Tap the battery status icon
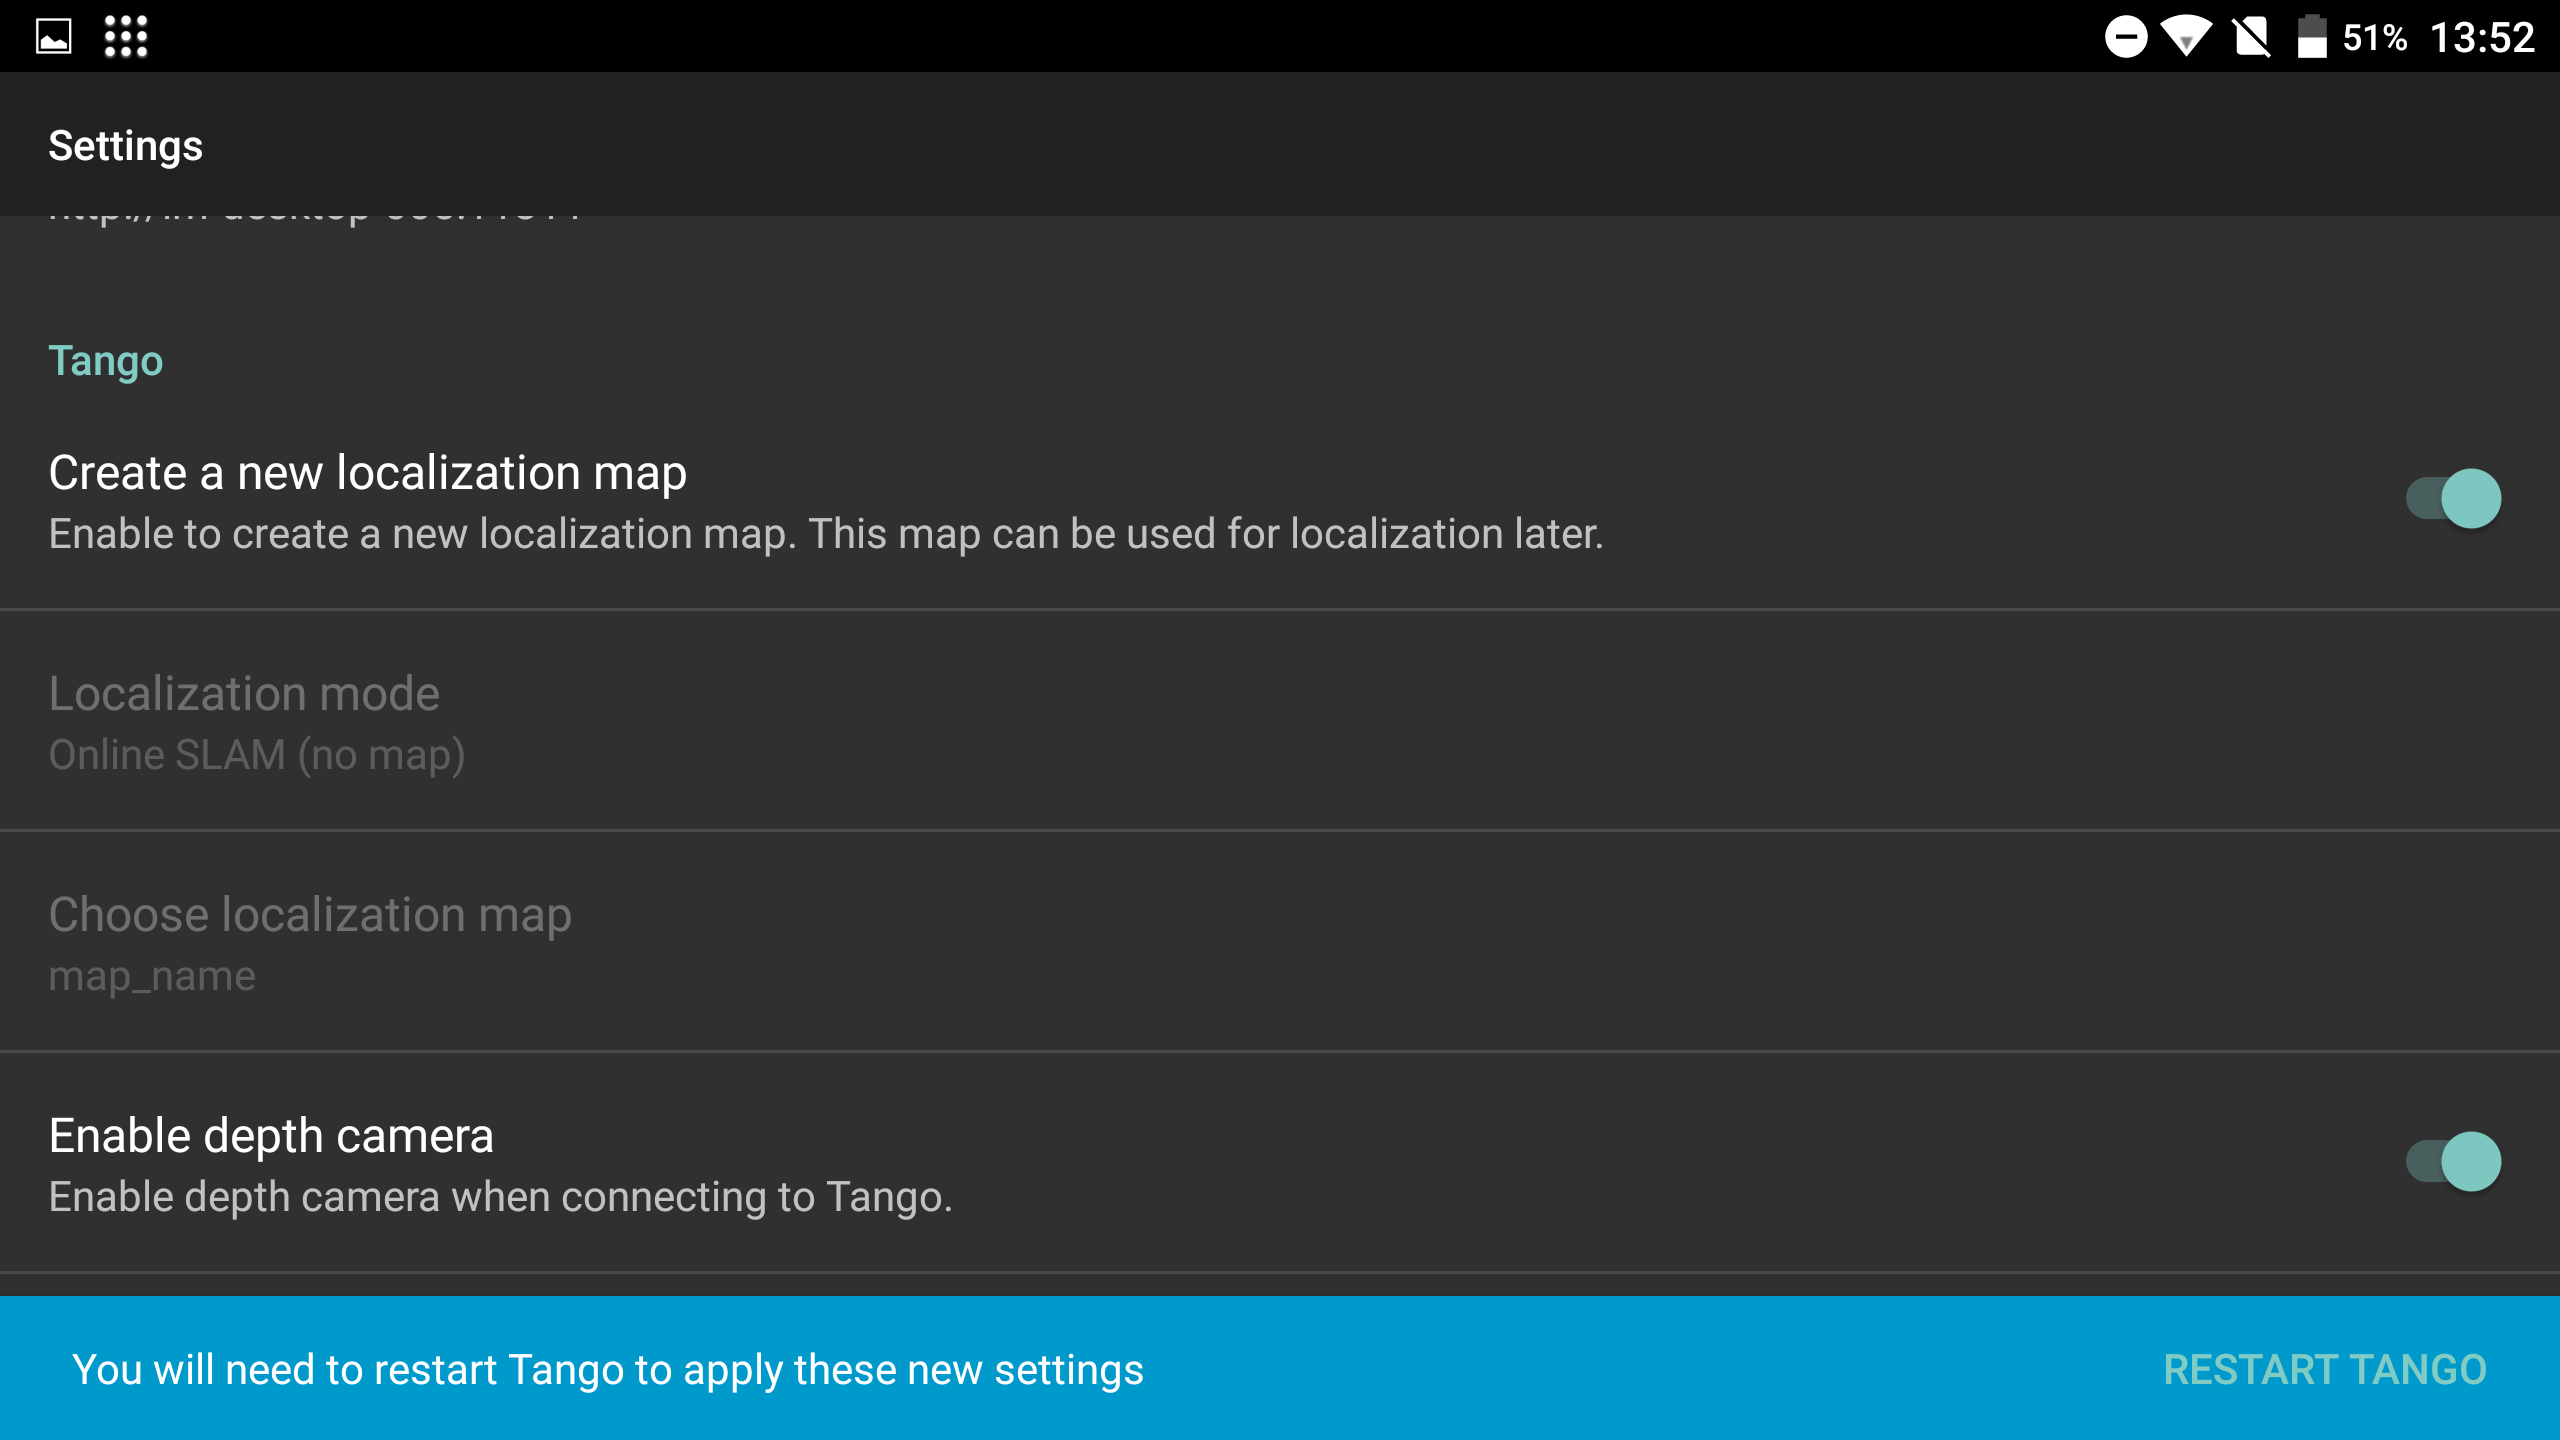 pos(2311,37)
